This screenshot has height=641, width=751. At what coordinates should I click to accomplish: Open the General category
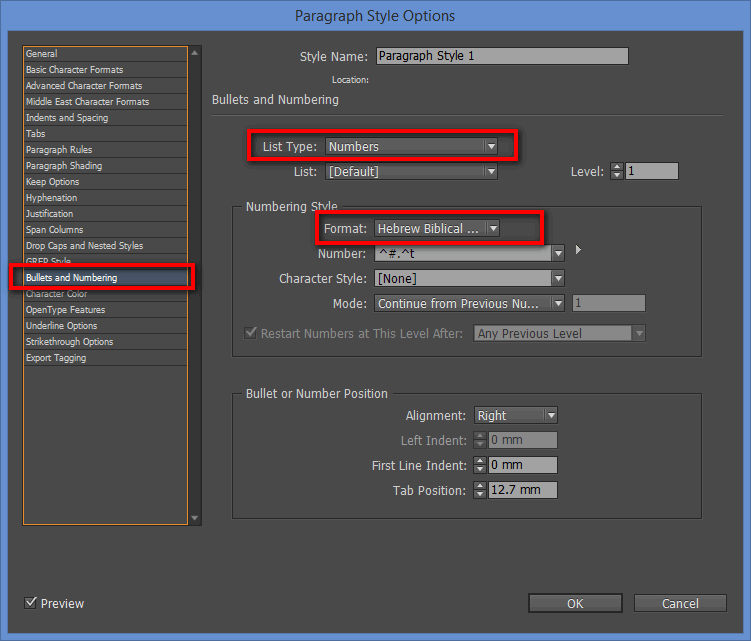click(105, 54)
